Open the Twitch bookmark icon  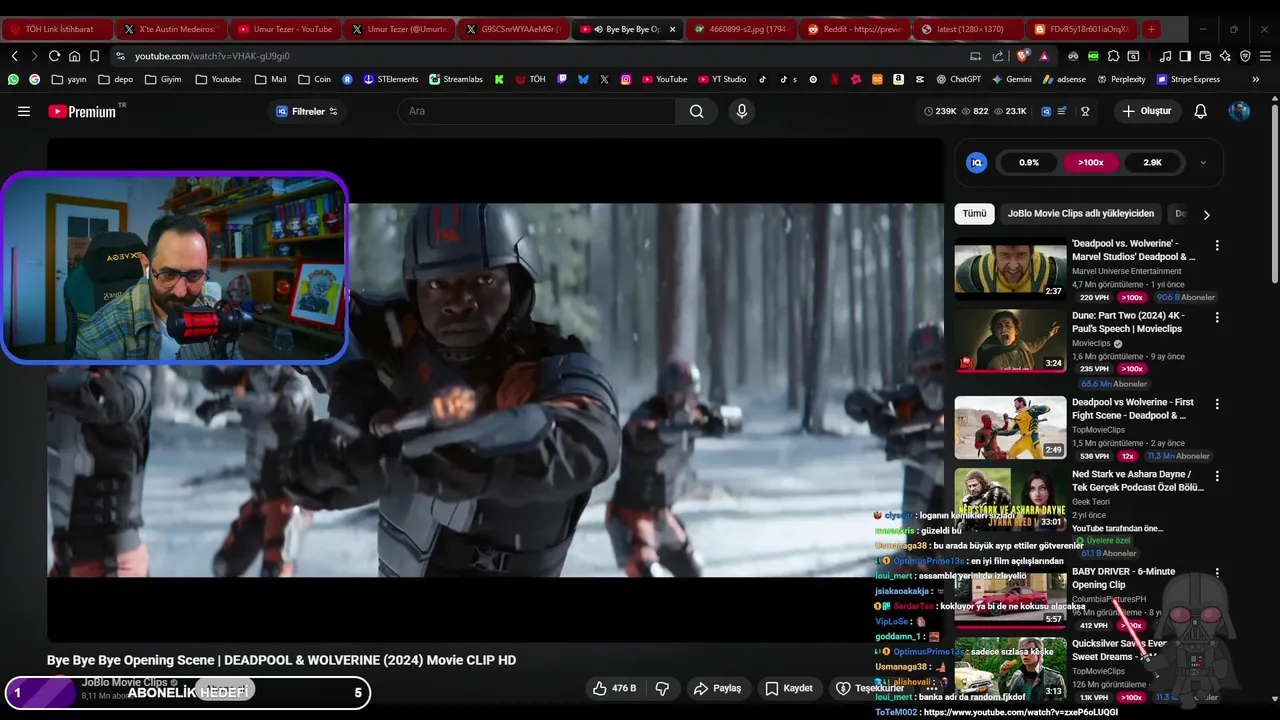(562, 79)
